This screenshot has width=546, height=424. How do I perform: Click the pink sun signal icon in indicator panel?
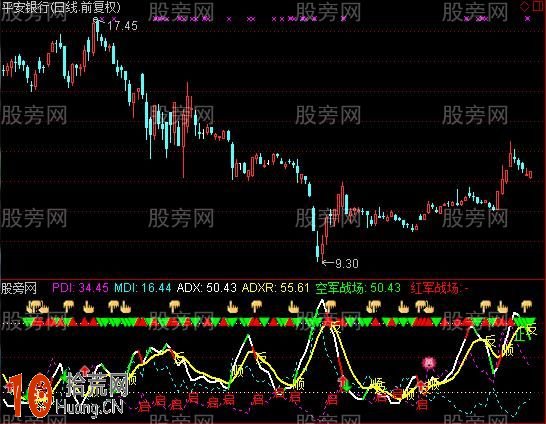pos(429,363)
